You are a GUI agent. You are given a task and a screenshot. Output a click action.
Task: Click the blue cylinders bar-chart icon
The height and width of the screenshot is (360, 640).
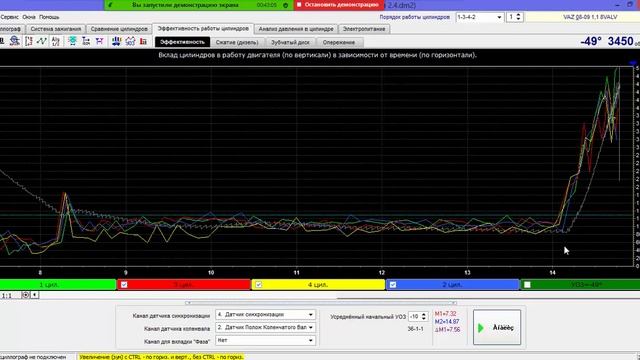tap(116, 41)
